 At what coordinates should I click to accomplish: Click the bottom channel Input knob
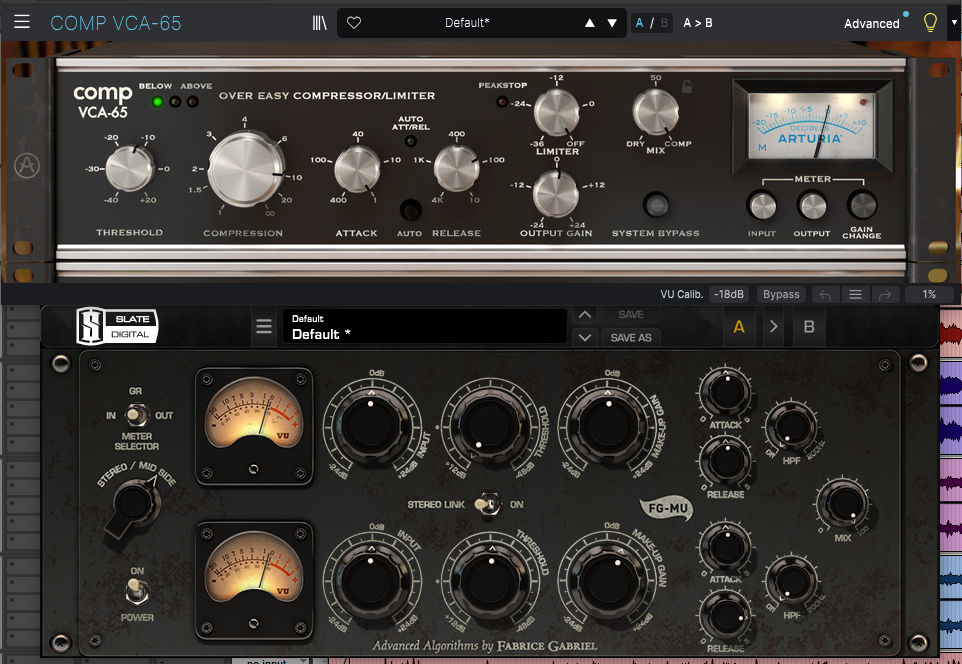[371, 580]
